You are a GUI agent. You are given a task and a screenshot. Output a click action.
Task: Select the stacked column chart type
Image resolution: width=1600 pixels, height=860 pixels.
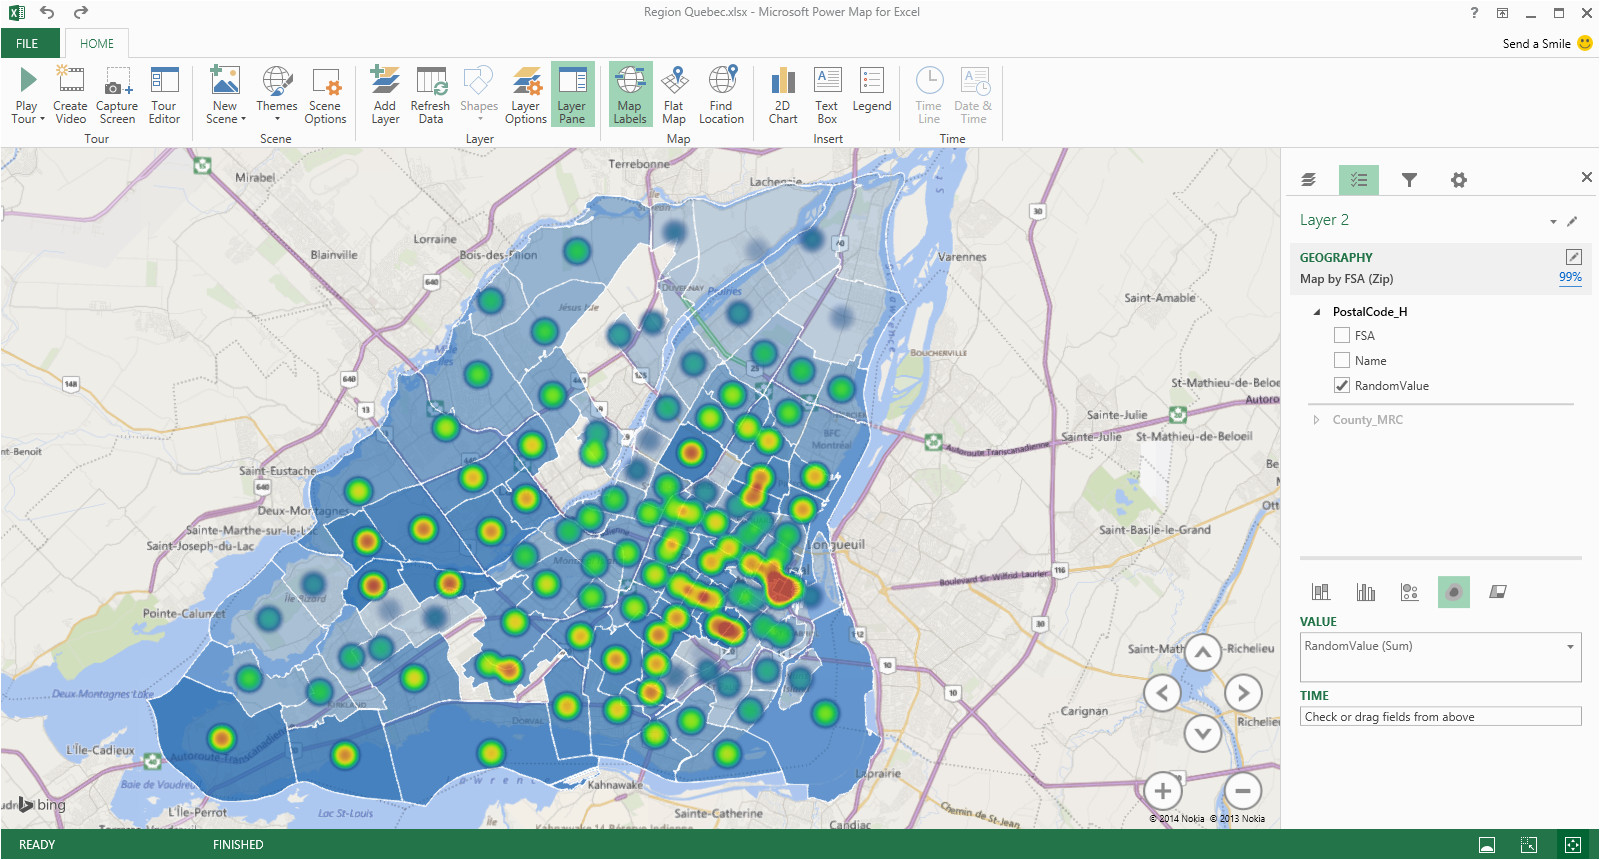[1321, 592]
